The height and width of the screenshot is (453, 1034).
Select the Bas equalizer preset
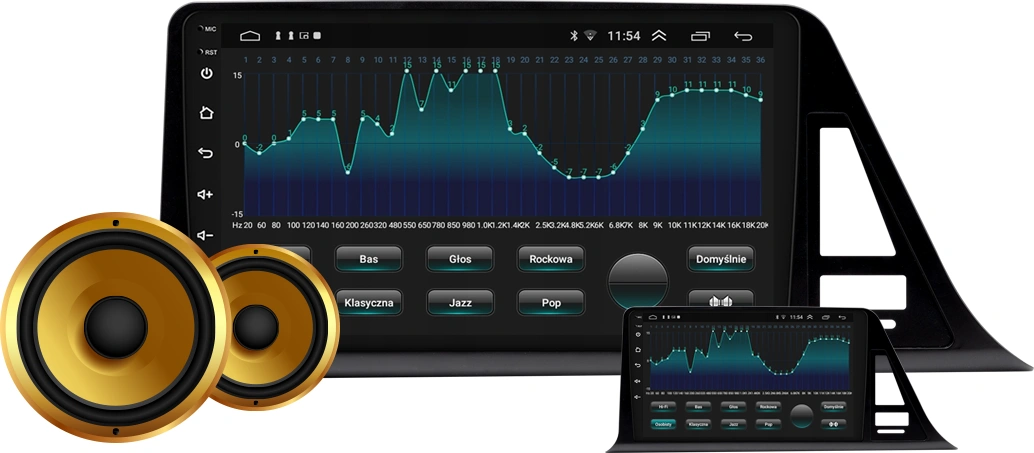coord(369,259)
